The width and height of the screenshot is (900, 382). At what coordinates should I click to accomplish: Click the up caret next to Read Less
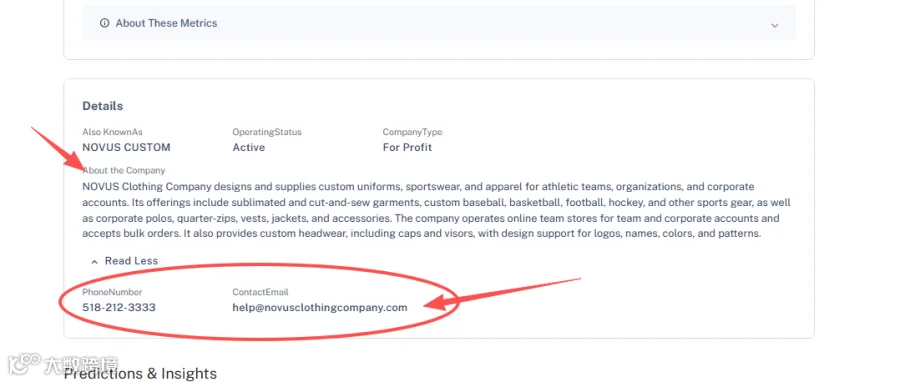tap(95, 262)
